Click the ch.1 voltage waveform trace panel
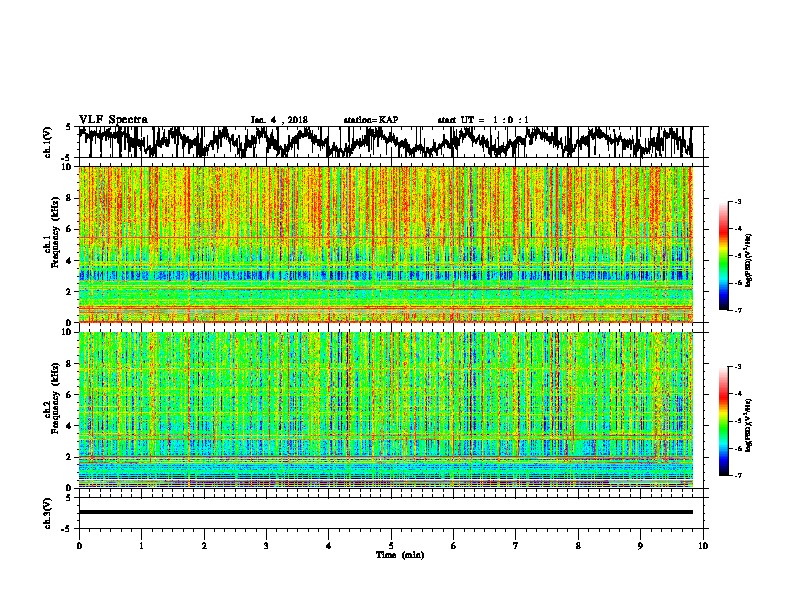The height and width of the screenshot is (612, 792). click(393, 142)
